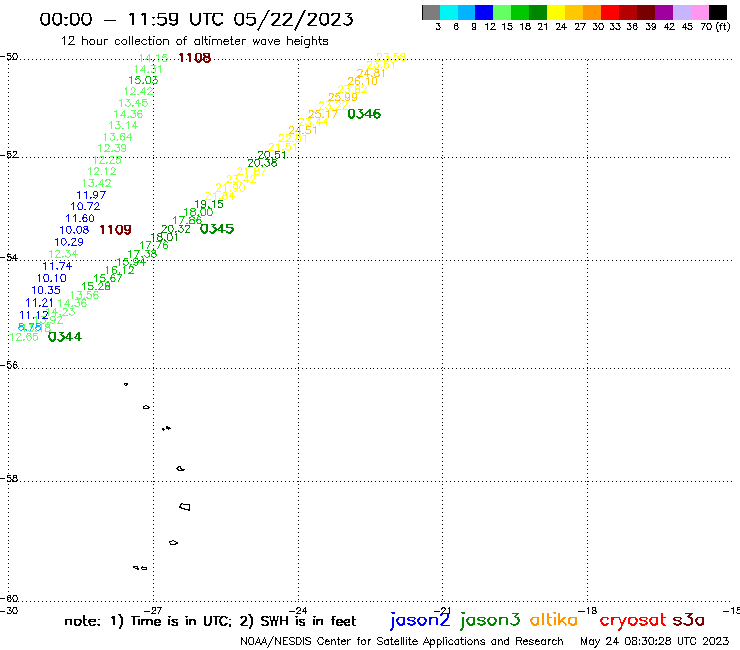Click the blue 'jason2' satellite label
The height and width of the screenshot is (650, 740).
420,620
